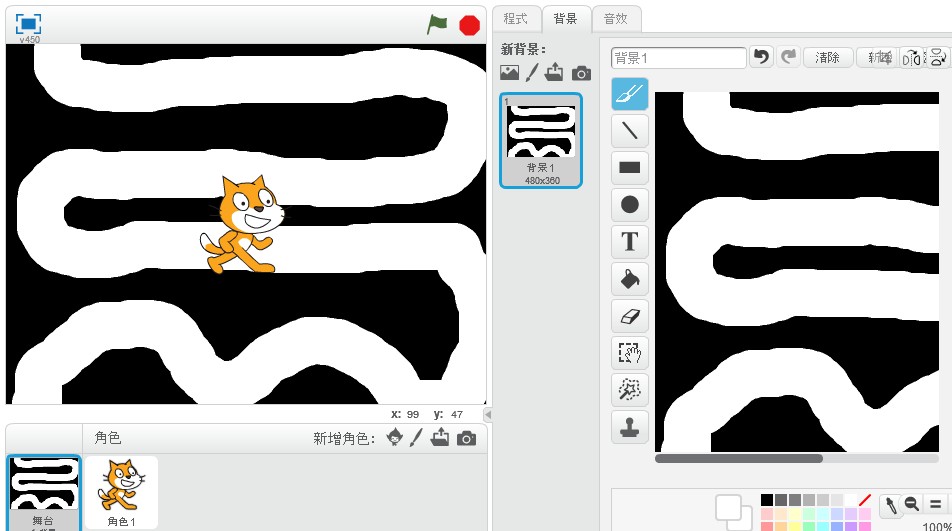Select the 舞台 stage thumbnail
952x531 pixels.
(x=42, y=493)
